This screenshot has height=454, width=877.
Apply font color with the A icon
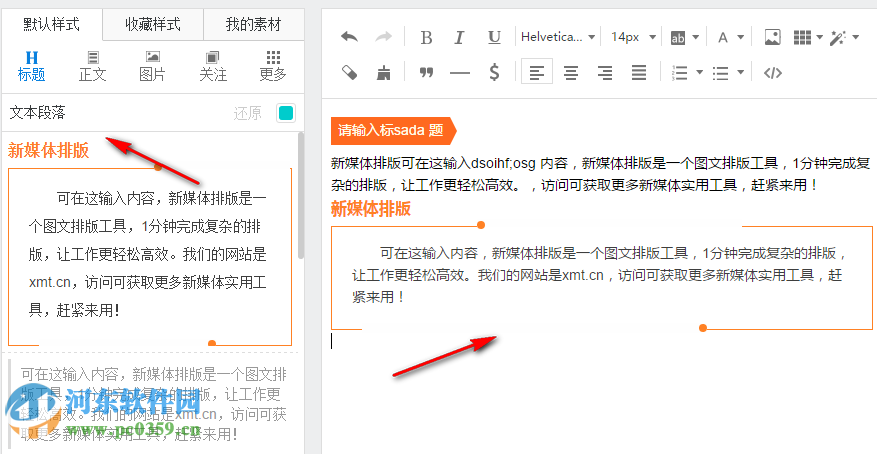[x=723, y=37]
